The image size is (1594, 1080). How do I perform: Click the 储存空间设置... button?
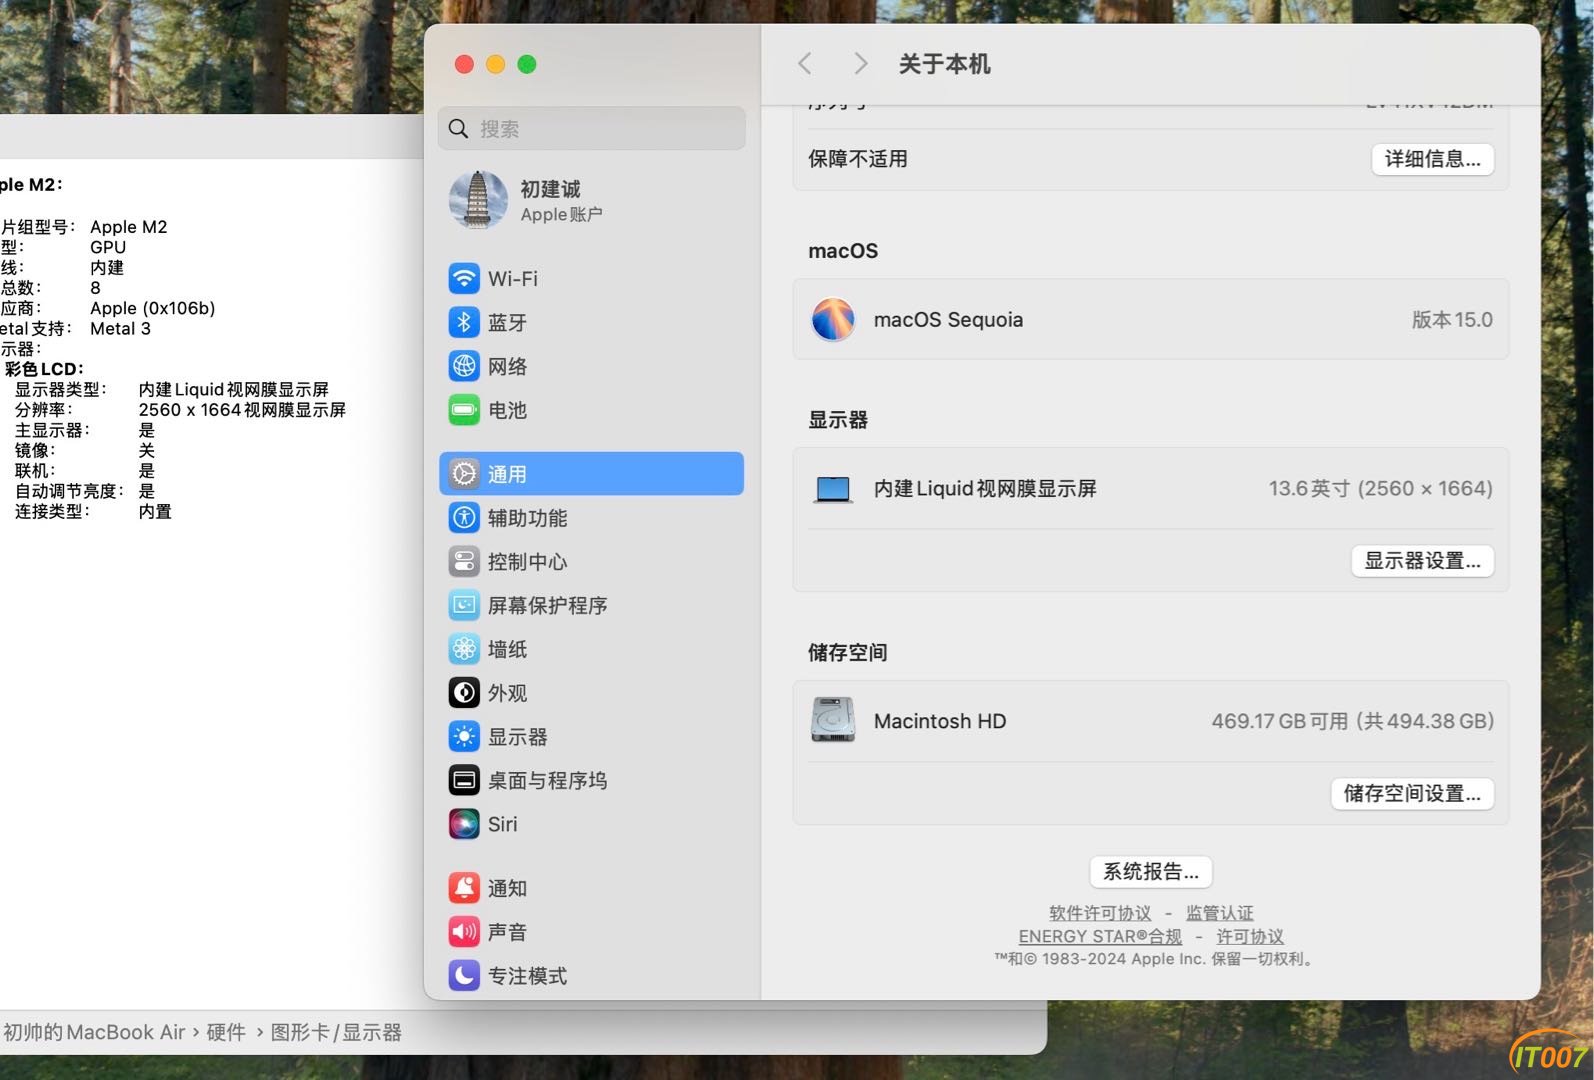click(x=1412, y=794)
